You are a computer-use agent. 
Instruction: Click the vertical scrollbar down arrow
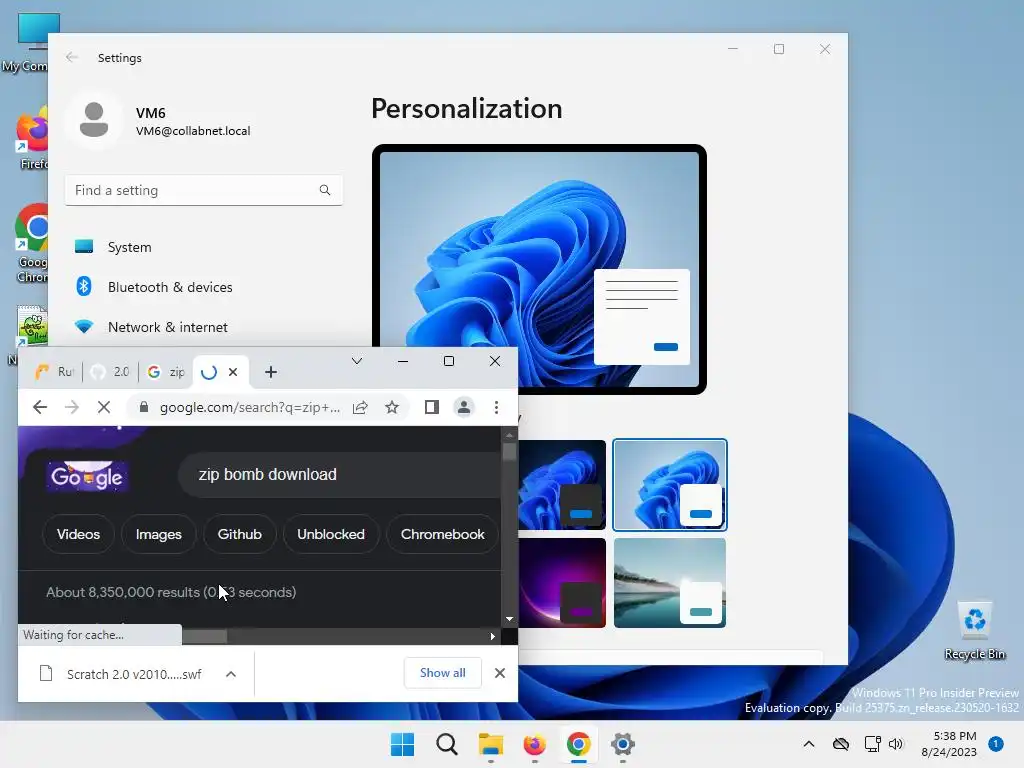tap(509, 618)
